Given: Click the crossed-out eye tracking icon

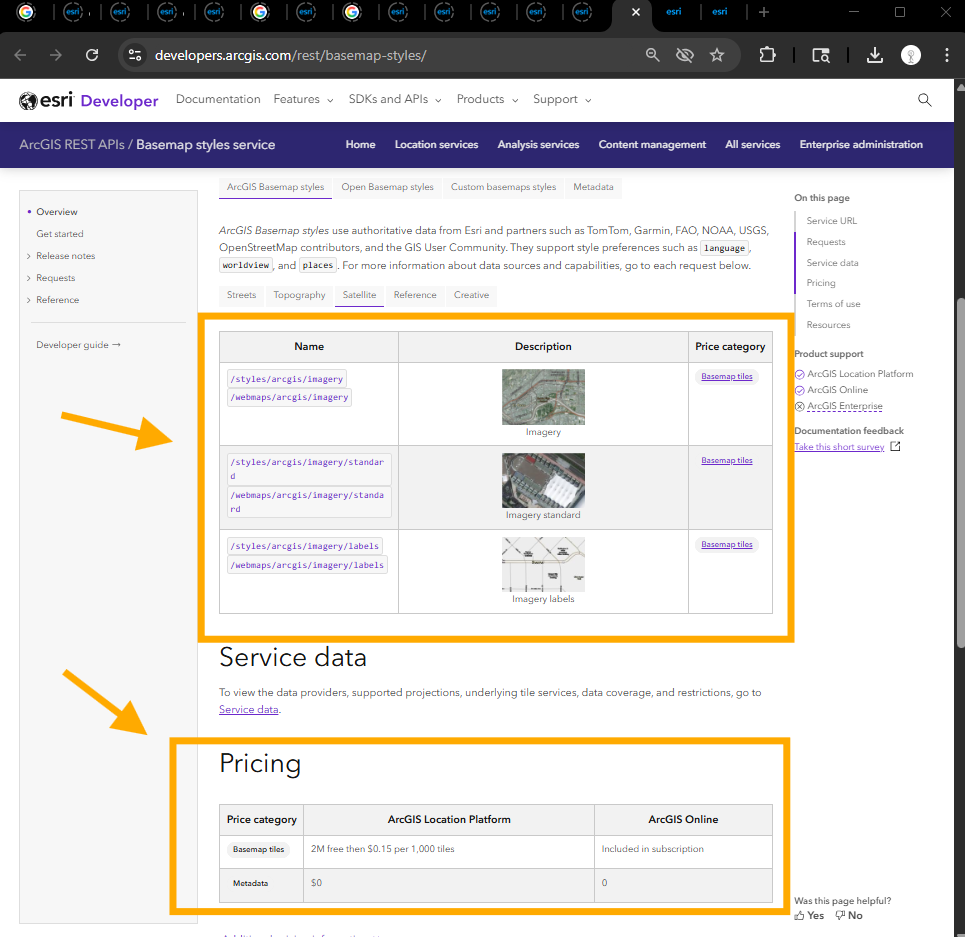Looking at the screenshot, I should point(684,55).
